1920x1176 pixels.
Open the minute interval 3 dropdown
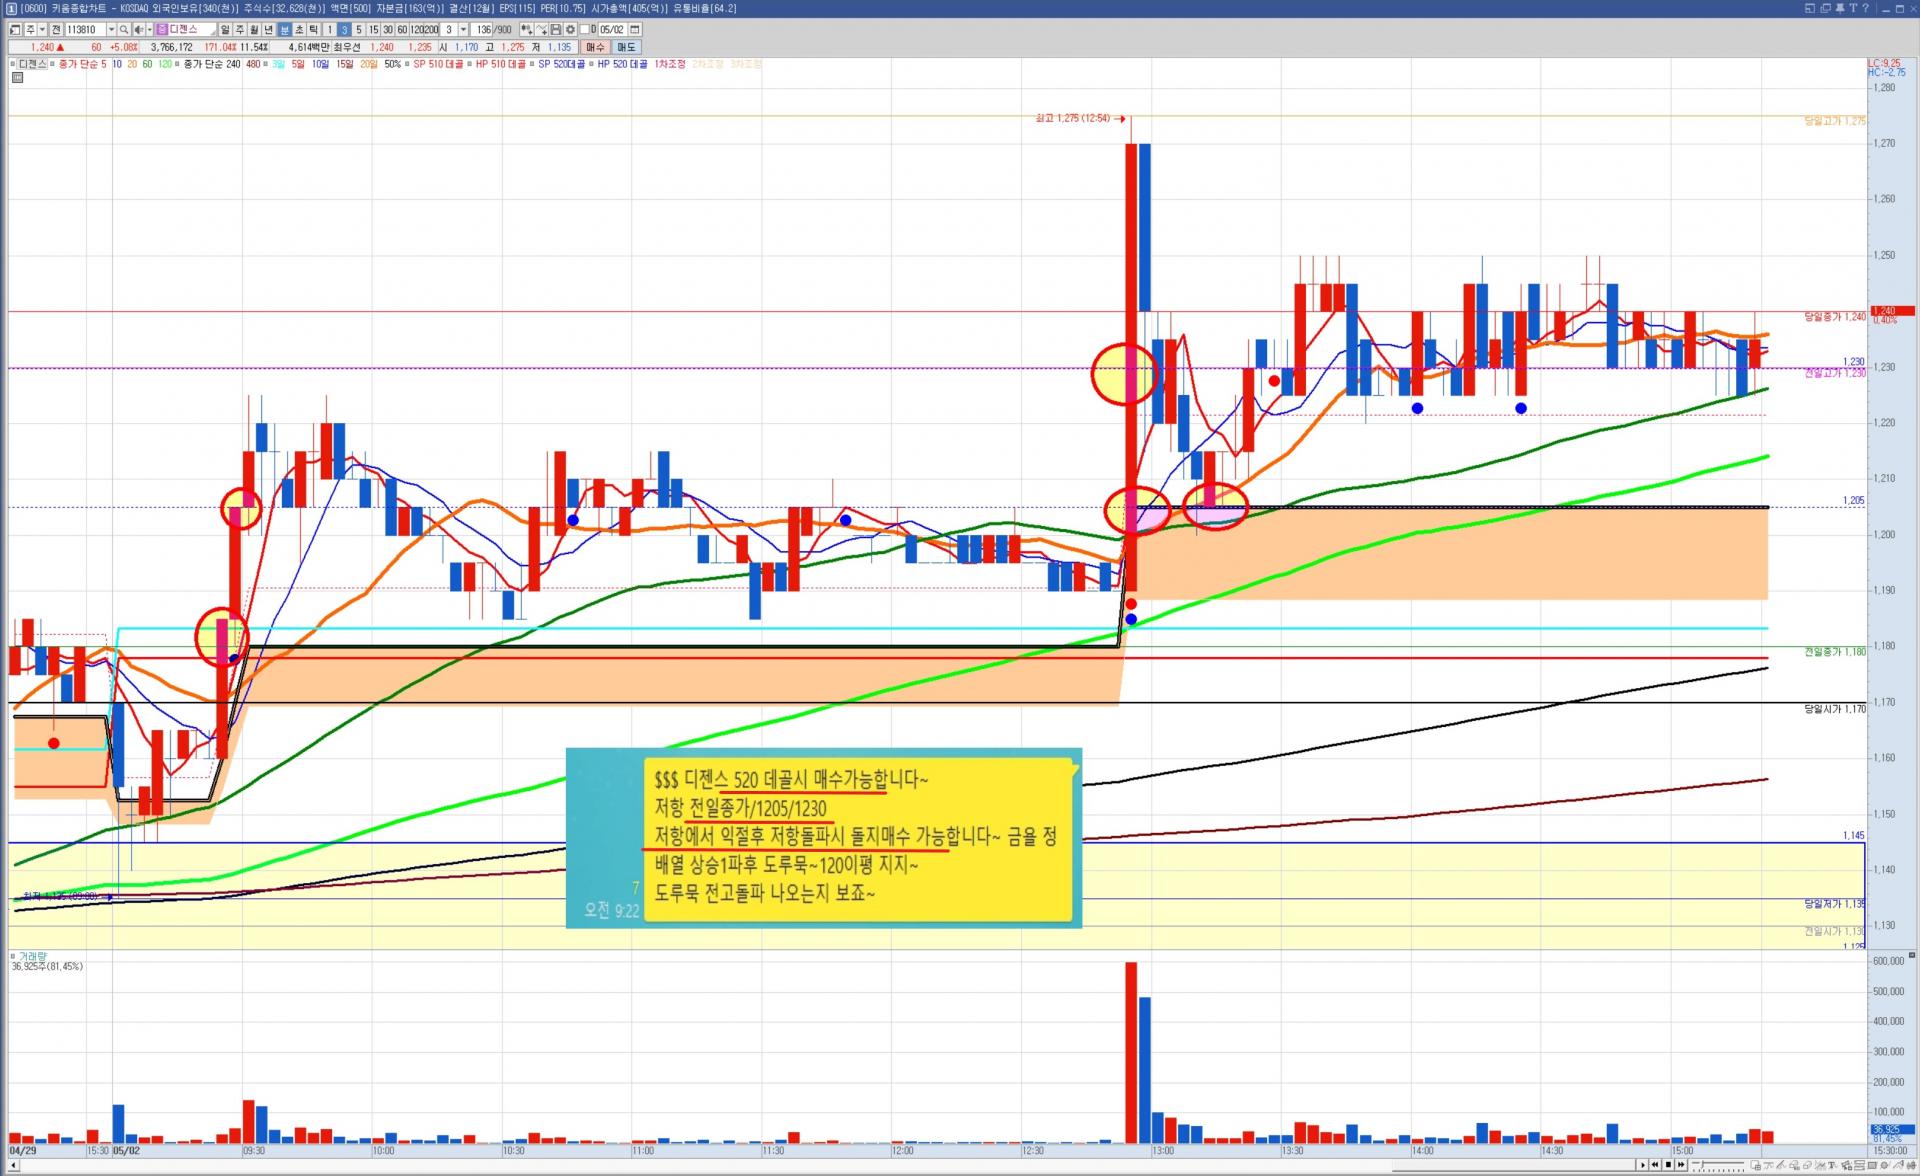point(463,30)
